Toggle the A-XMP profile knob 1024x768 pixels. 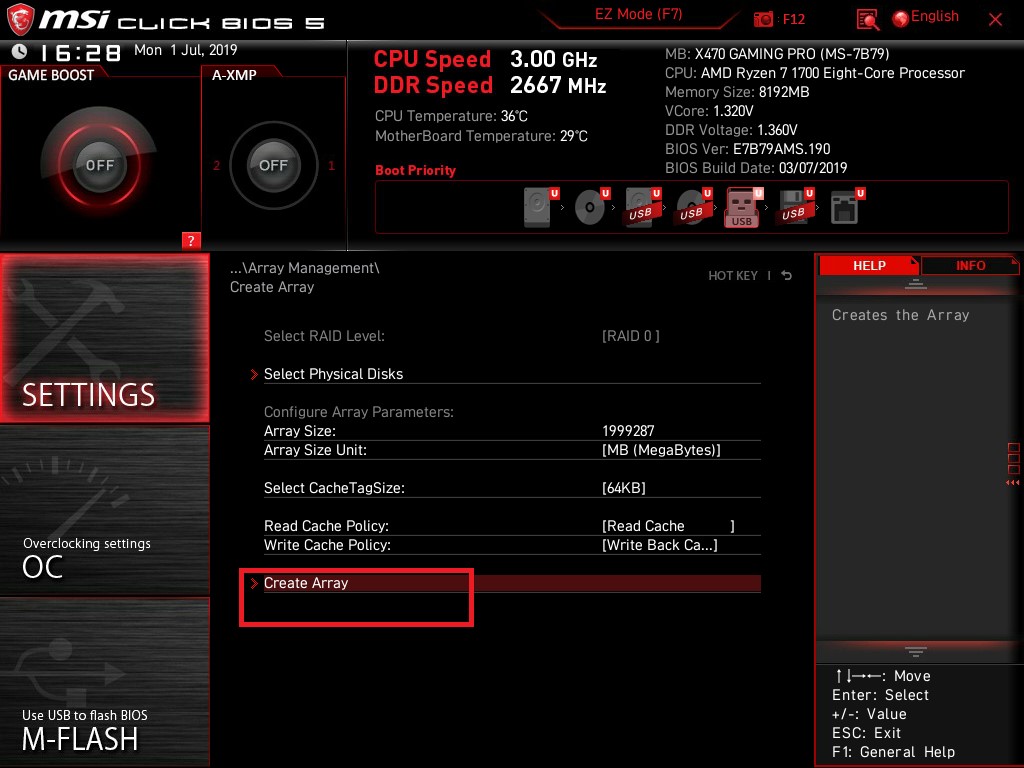pyautogui.click(x=273, y=166)
